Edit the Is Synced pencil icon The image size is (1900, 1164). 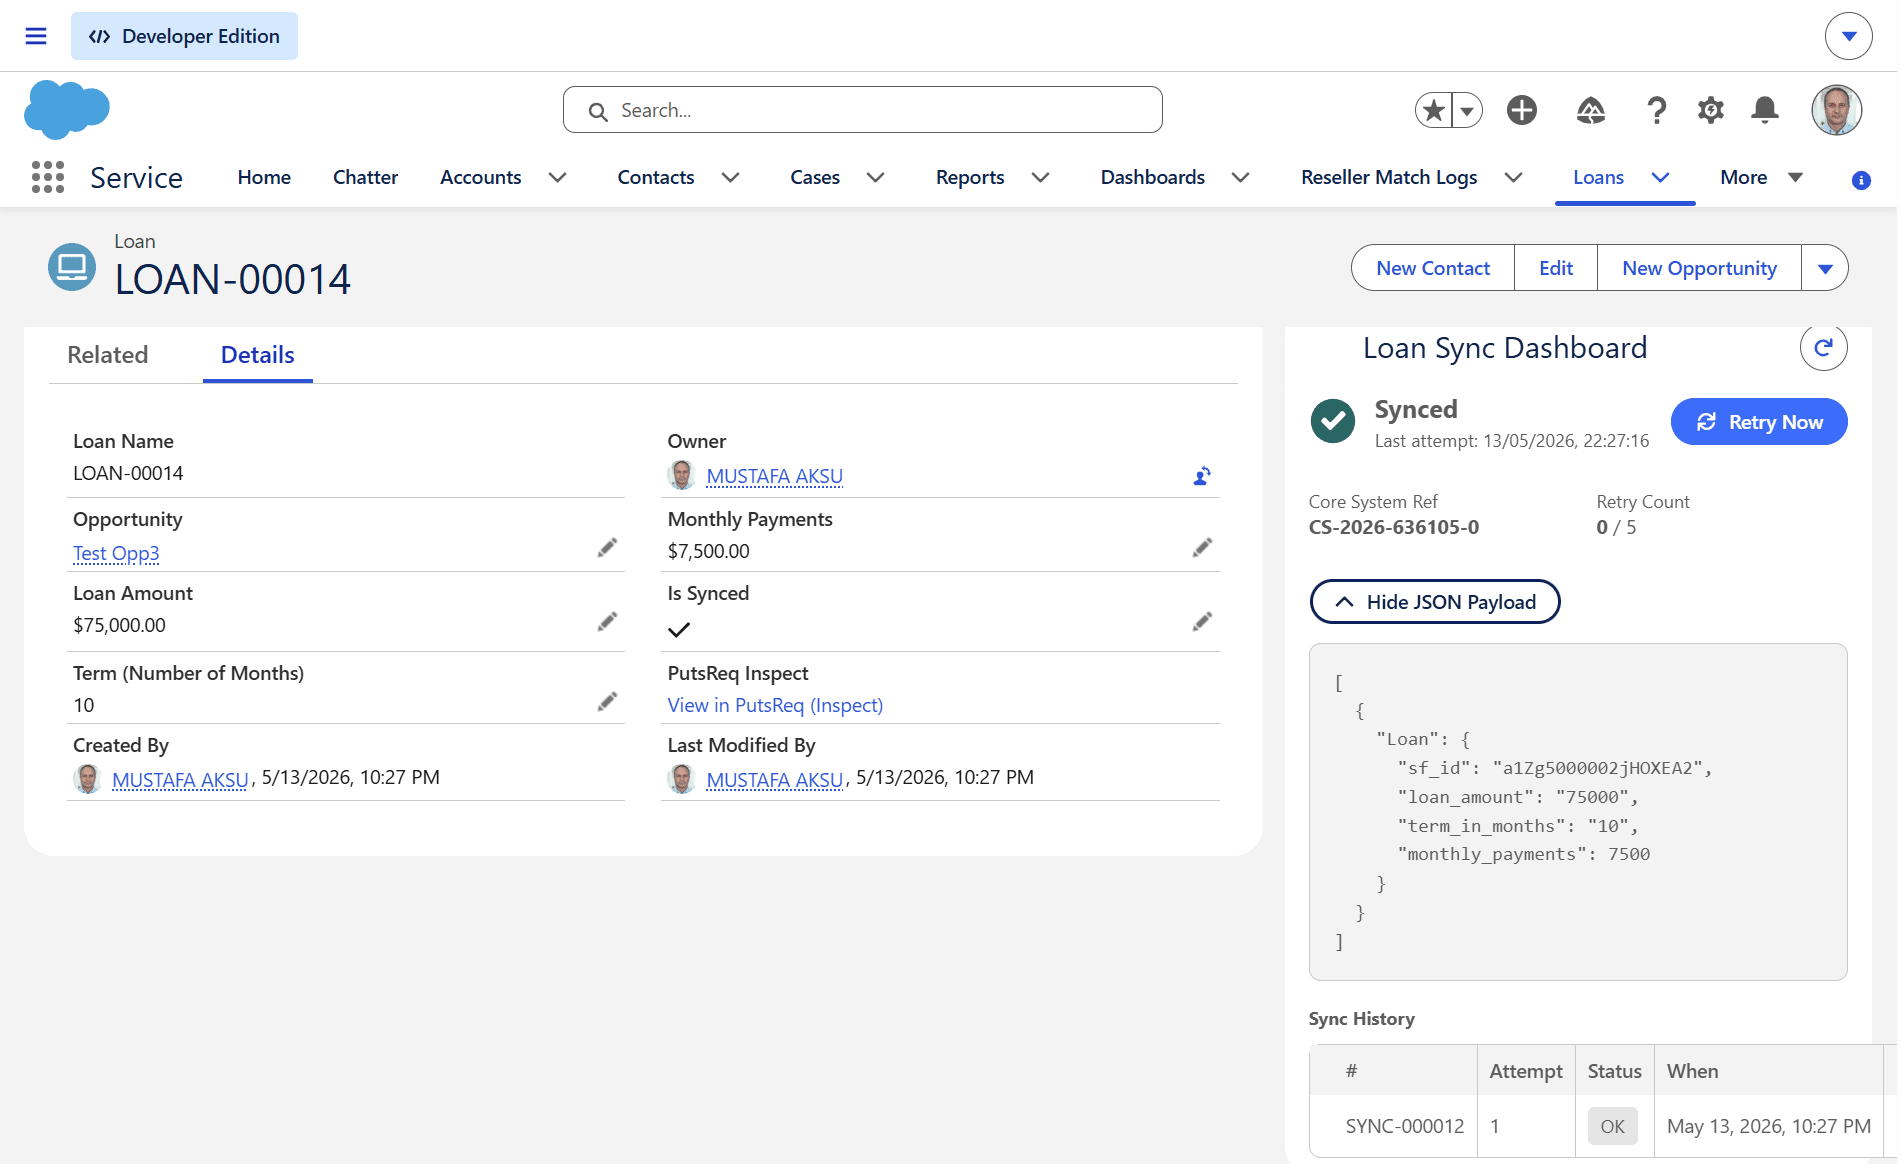click(x=1202, y=622)
